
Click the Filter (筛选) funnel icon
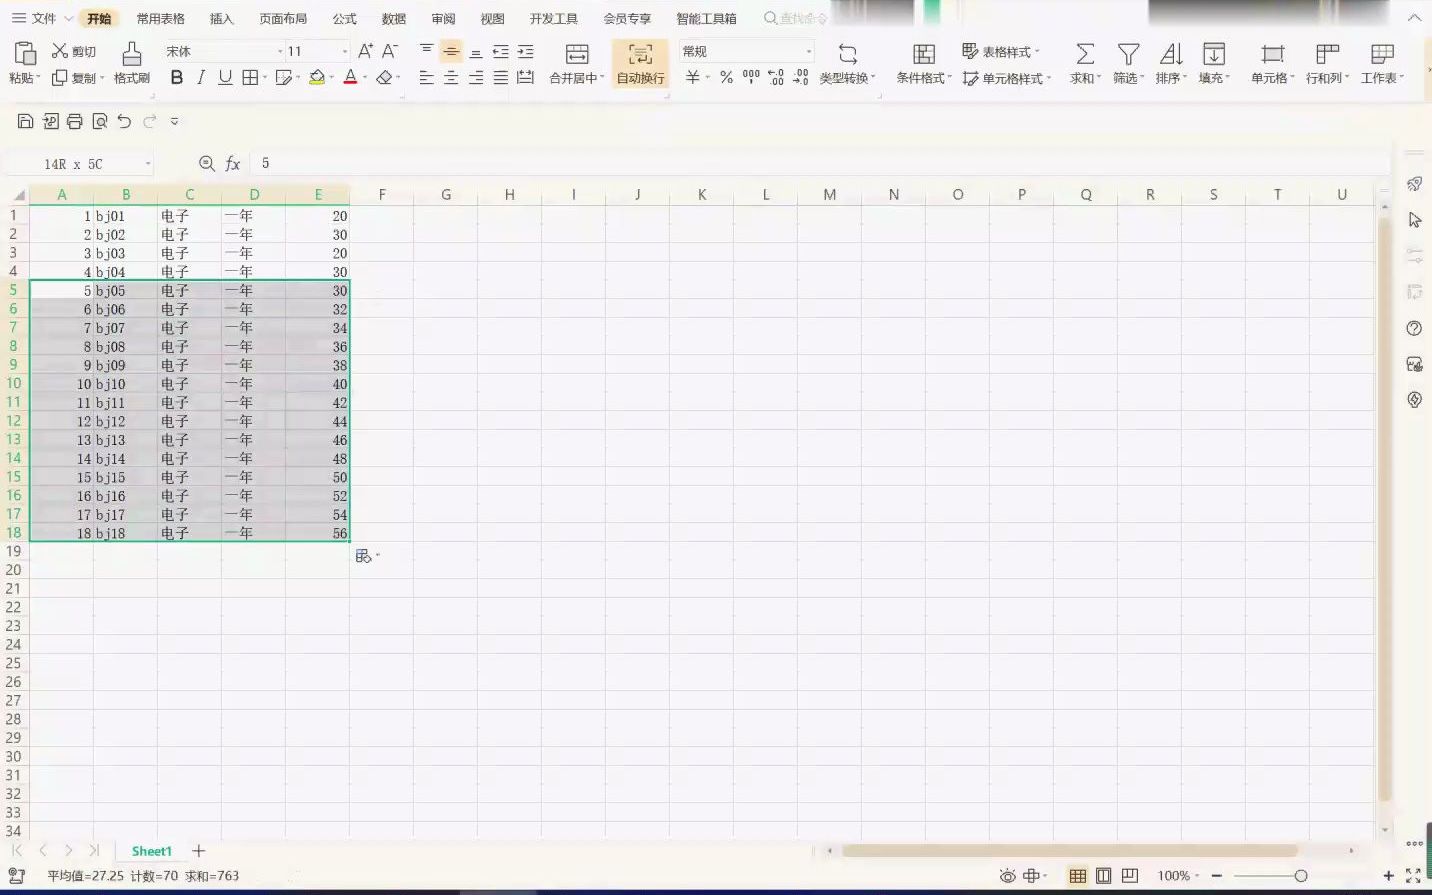coord(1129,54)
